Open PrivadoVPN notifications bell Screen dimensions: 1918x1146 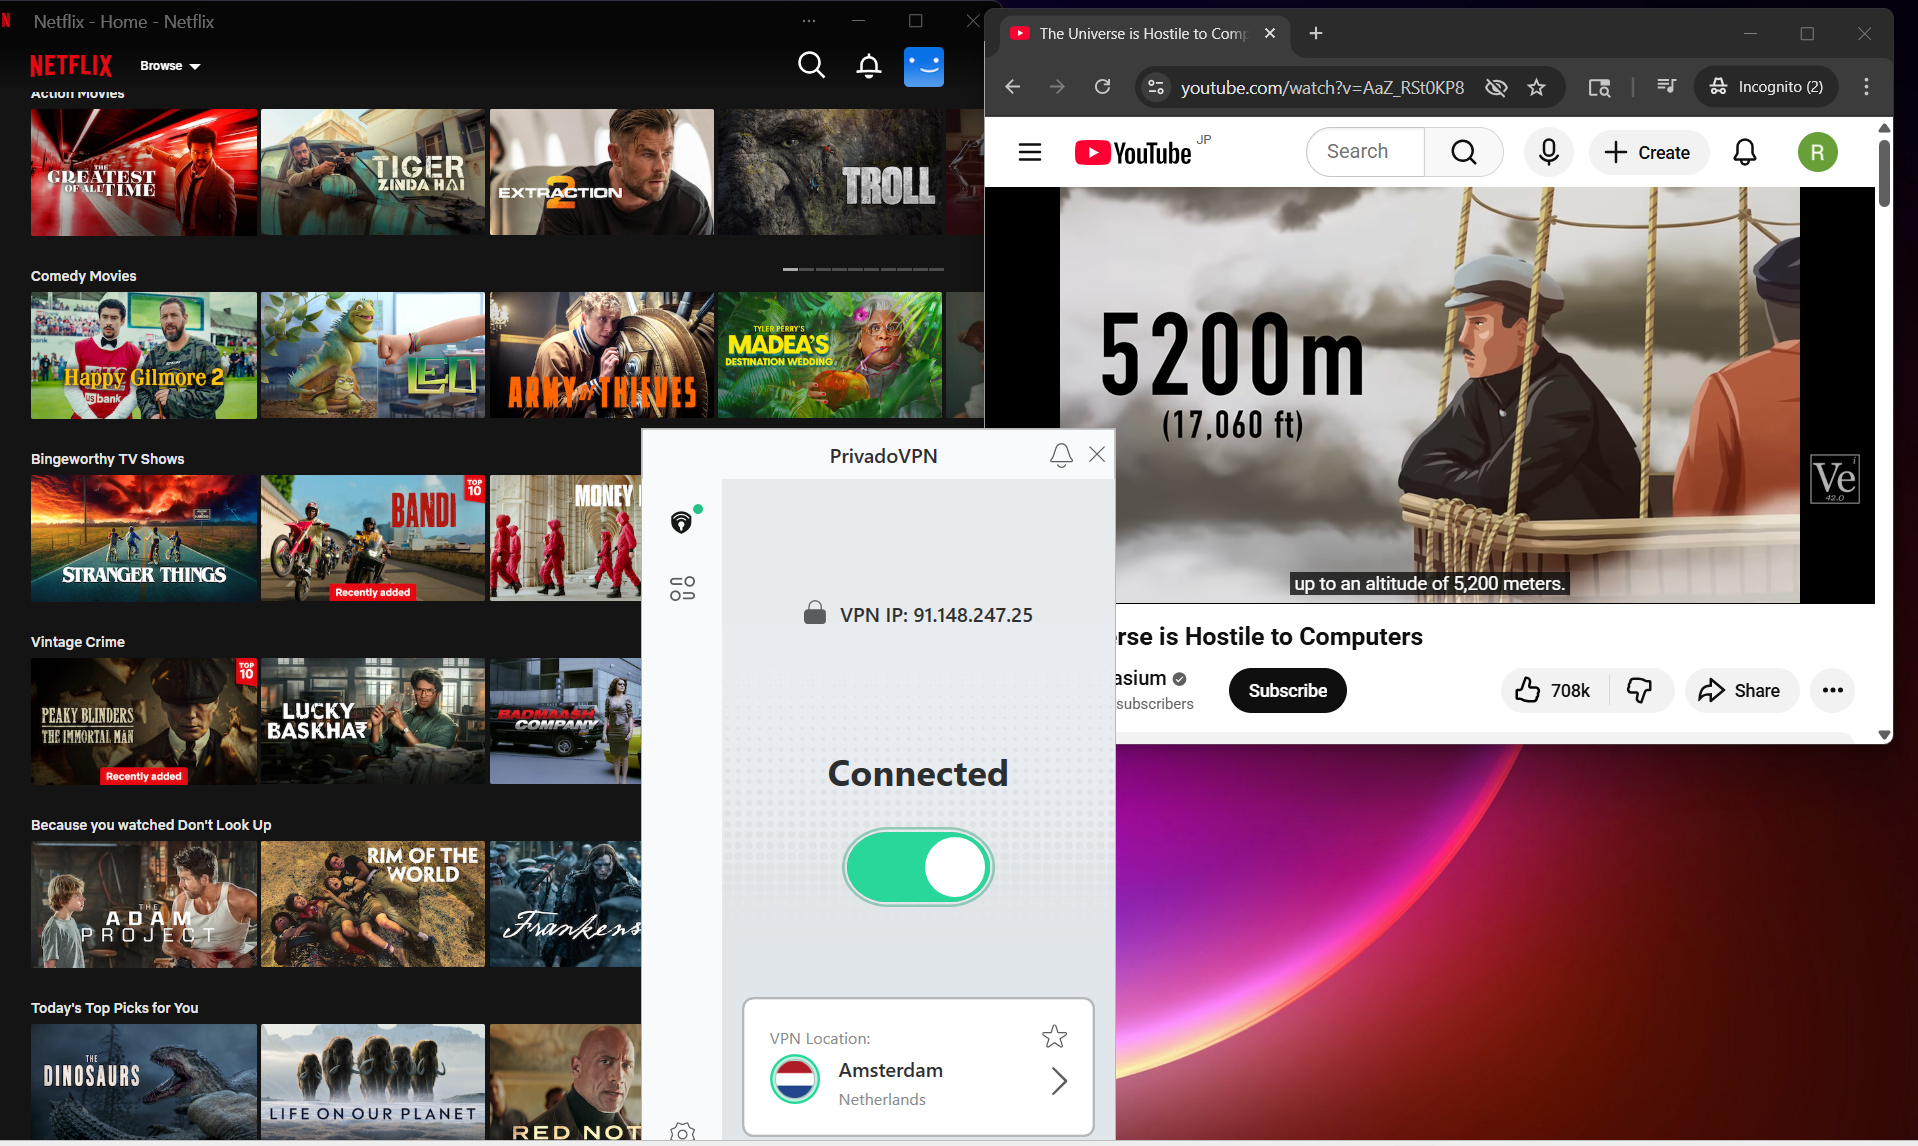coord(1061,456)
